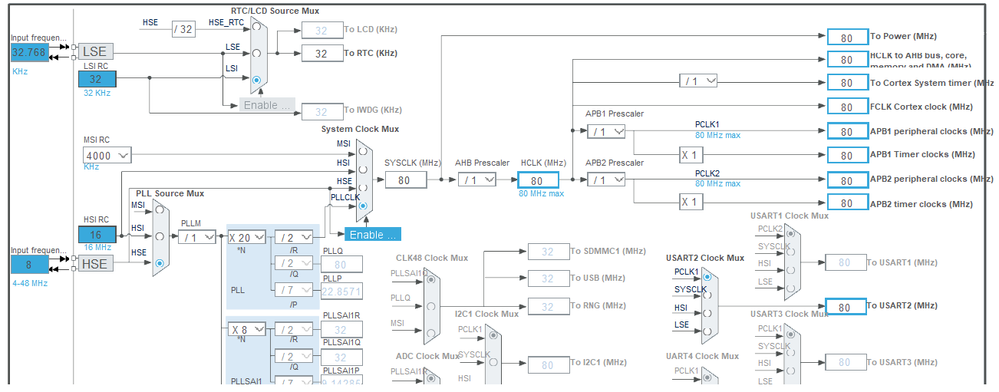Click the HSE oscillator block
This screenshot has width=999, height=392.
click(x=96, y=263)
